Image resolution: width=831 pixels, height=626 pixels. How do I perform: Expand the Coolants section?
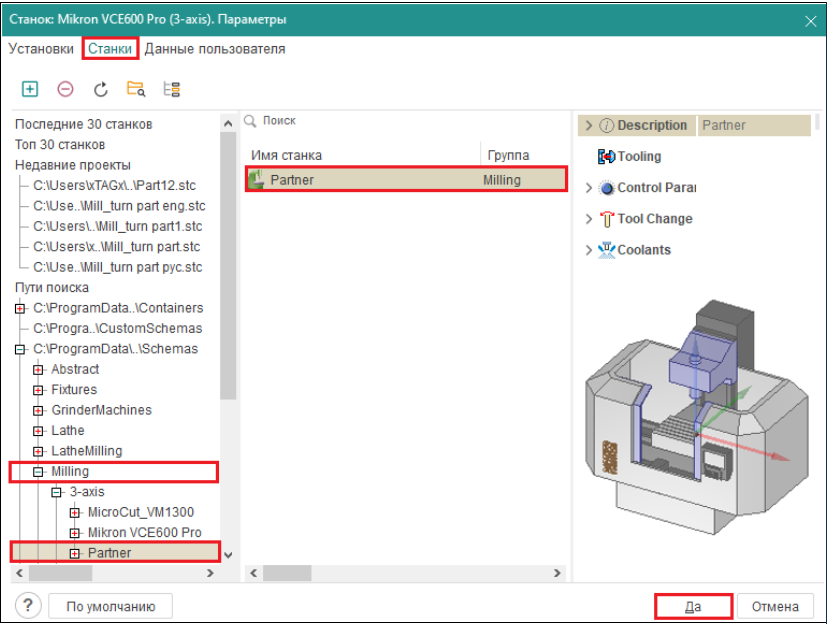tap(589, 250)
